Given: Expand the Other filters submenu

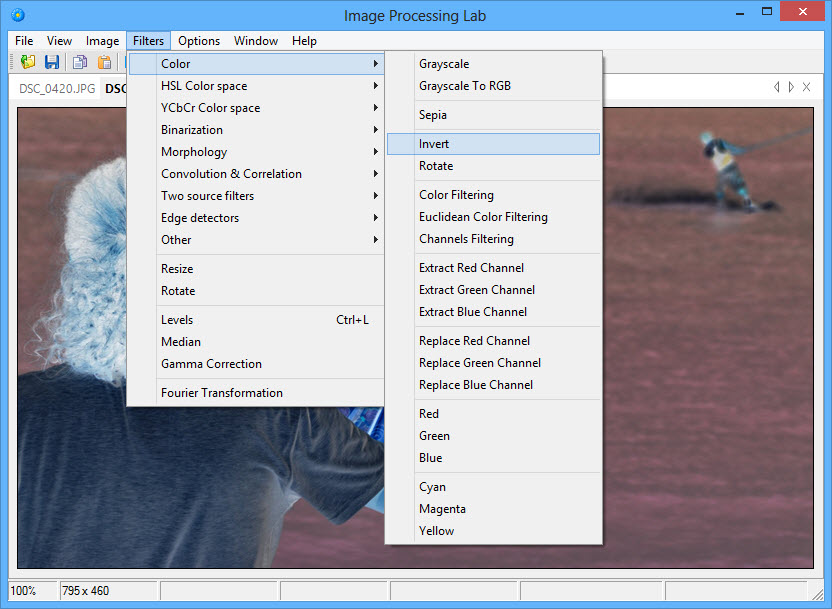Looking at the screenshot, I should [x=256, y=240].
